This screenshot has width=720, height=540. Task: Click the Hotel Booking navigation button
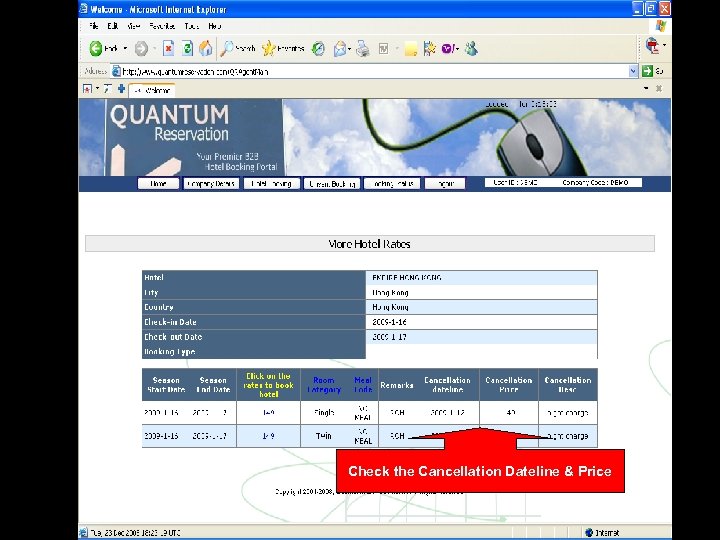coord(271,184)
